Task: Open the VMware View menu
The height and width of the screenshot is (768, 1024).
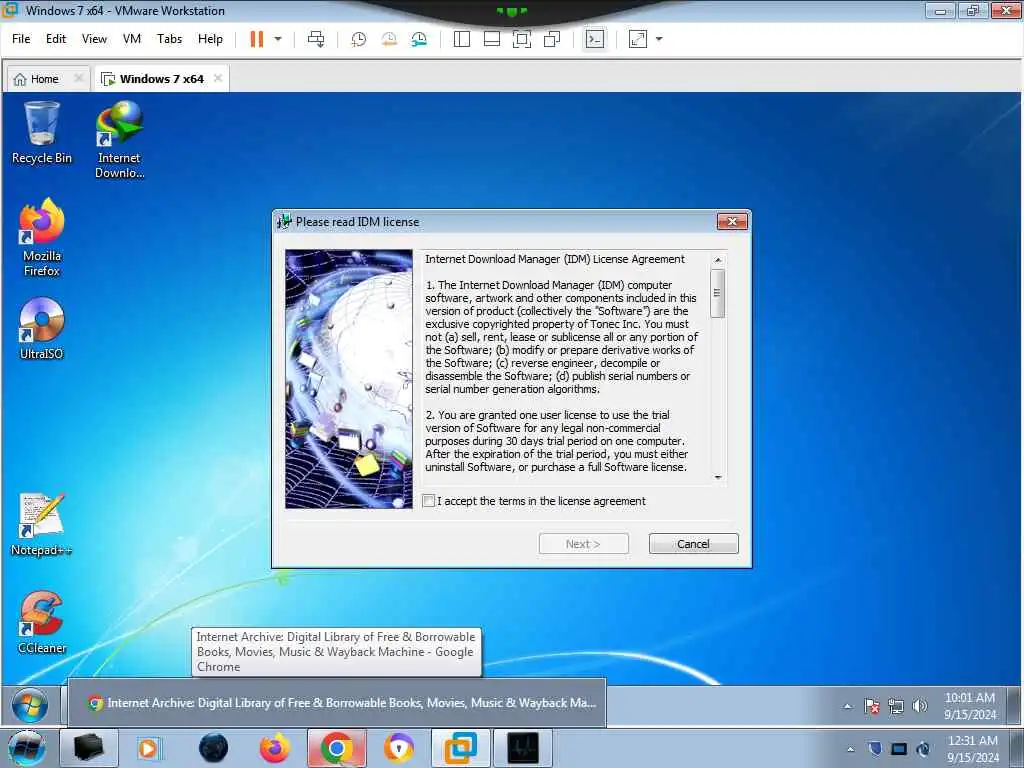Action: tap(94, 39)
